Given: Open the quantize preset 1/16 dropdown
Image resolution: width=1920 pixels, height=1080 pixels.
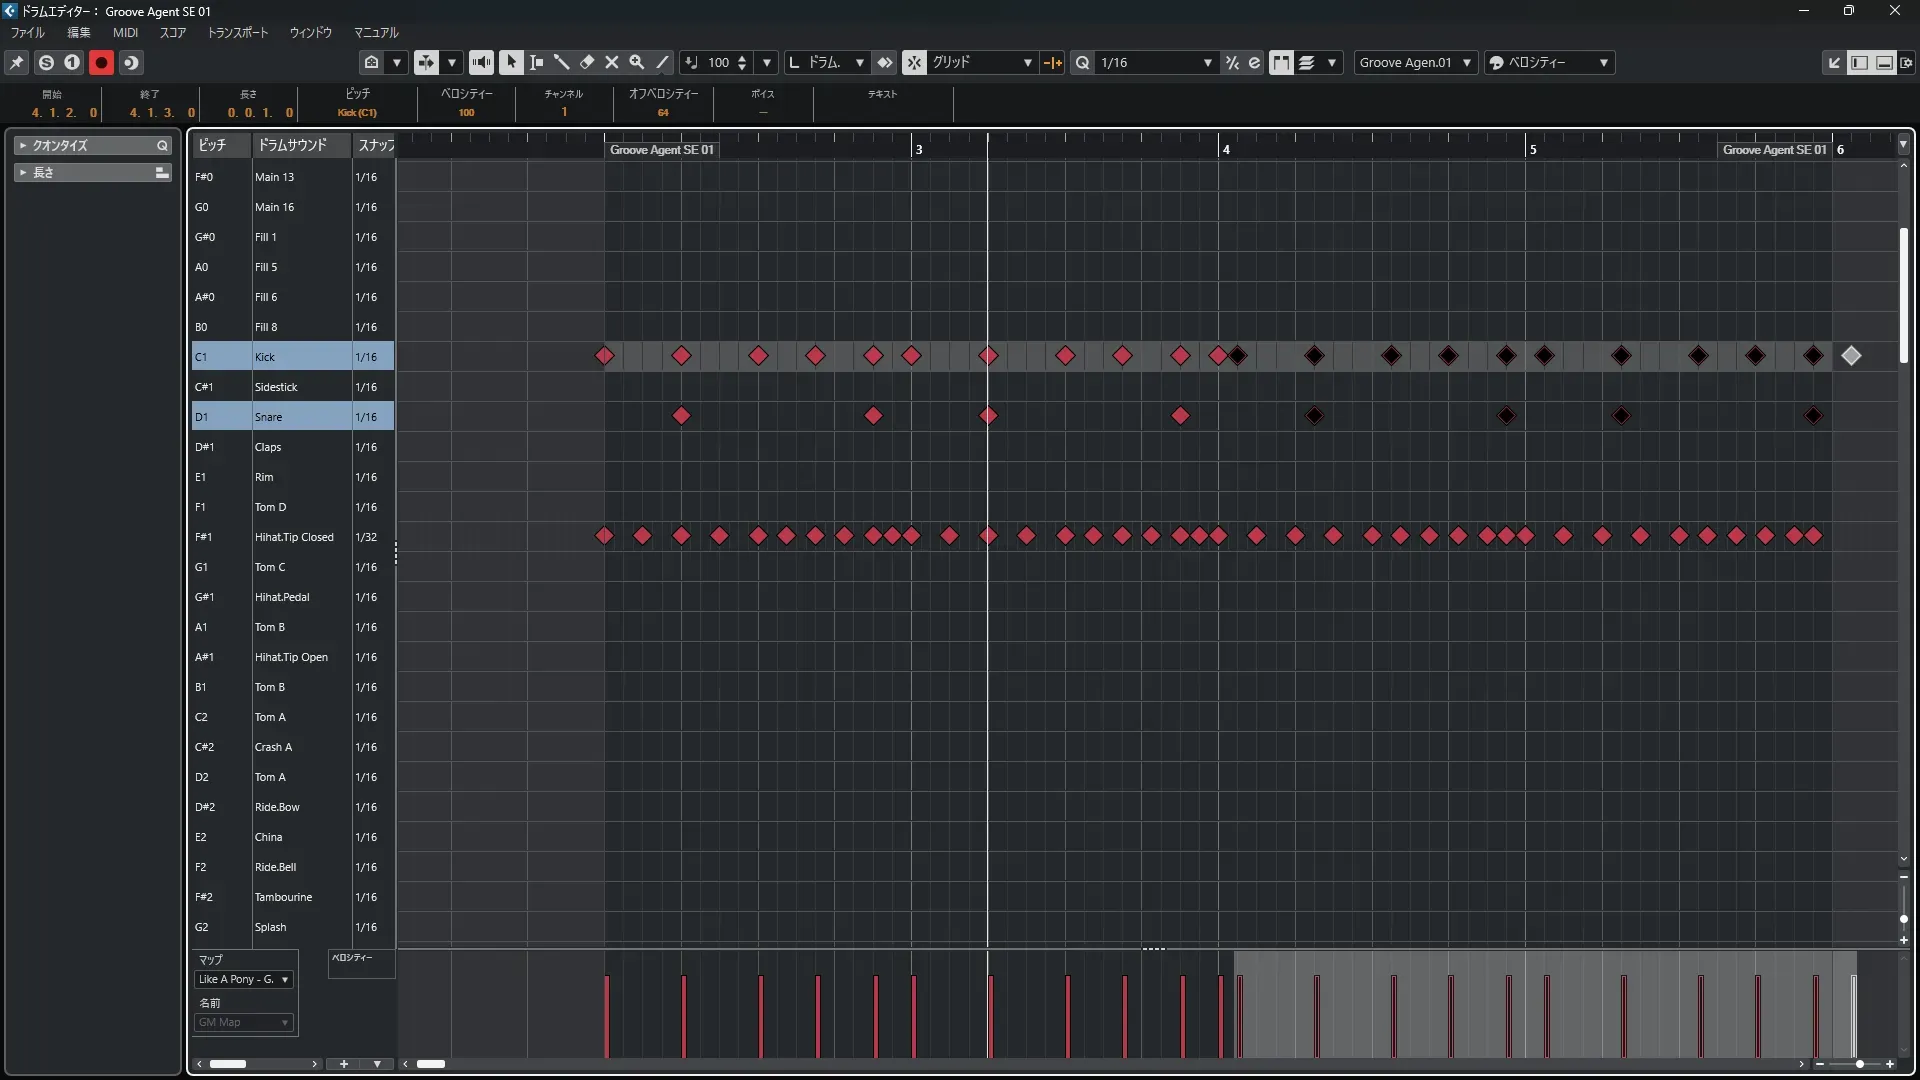Looking at the screenshot, I should (1157, 62).
